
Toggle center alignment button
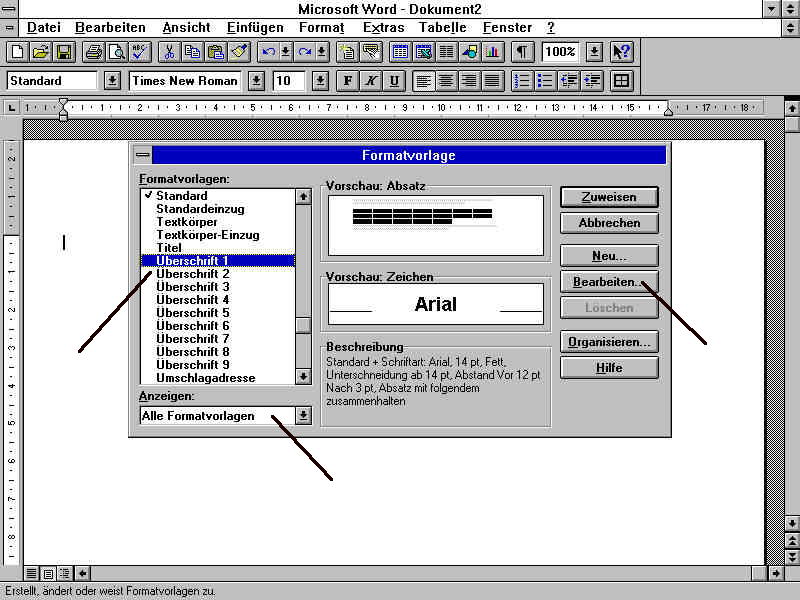446,81
